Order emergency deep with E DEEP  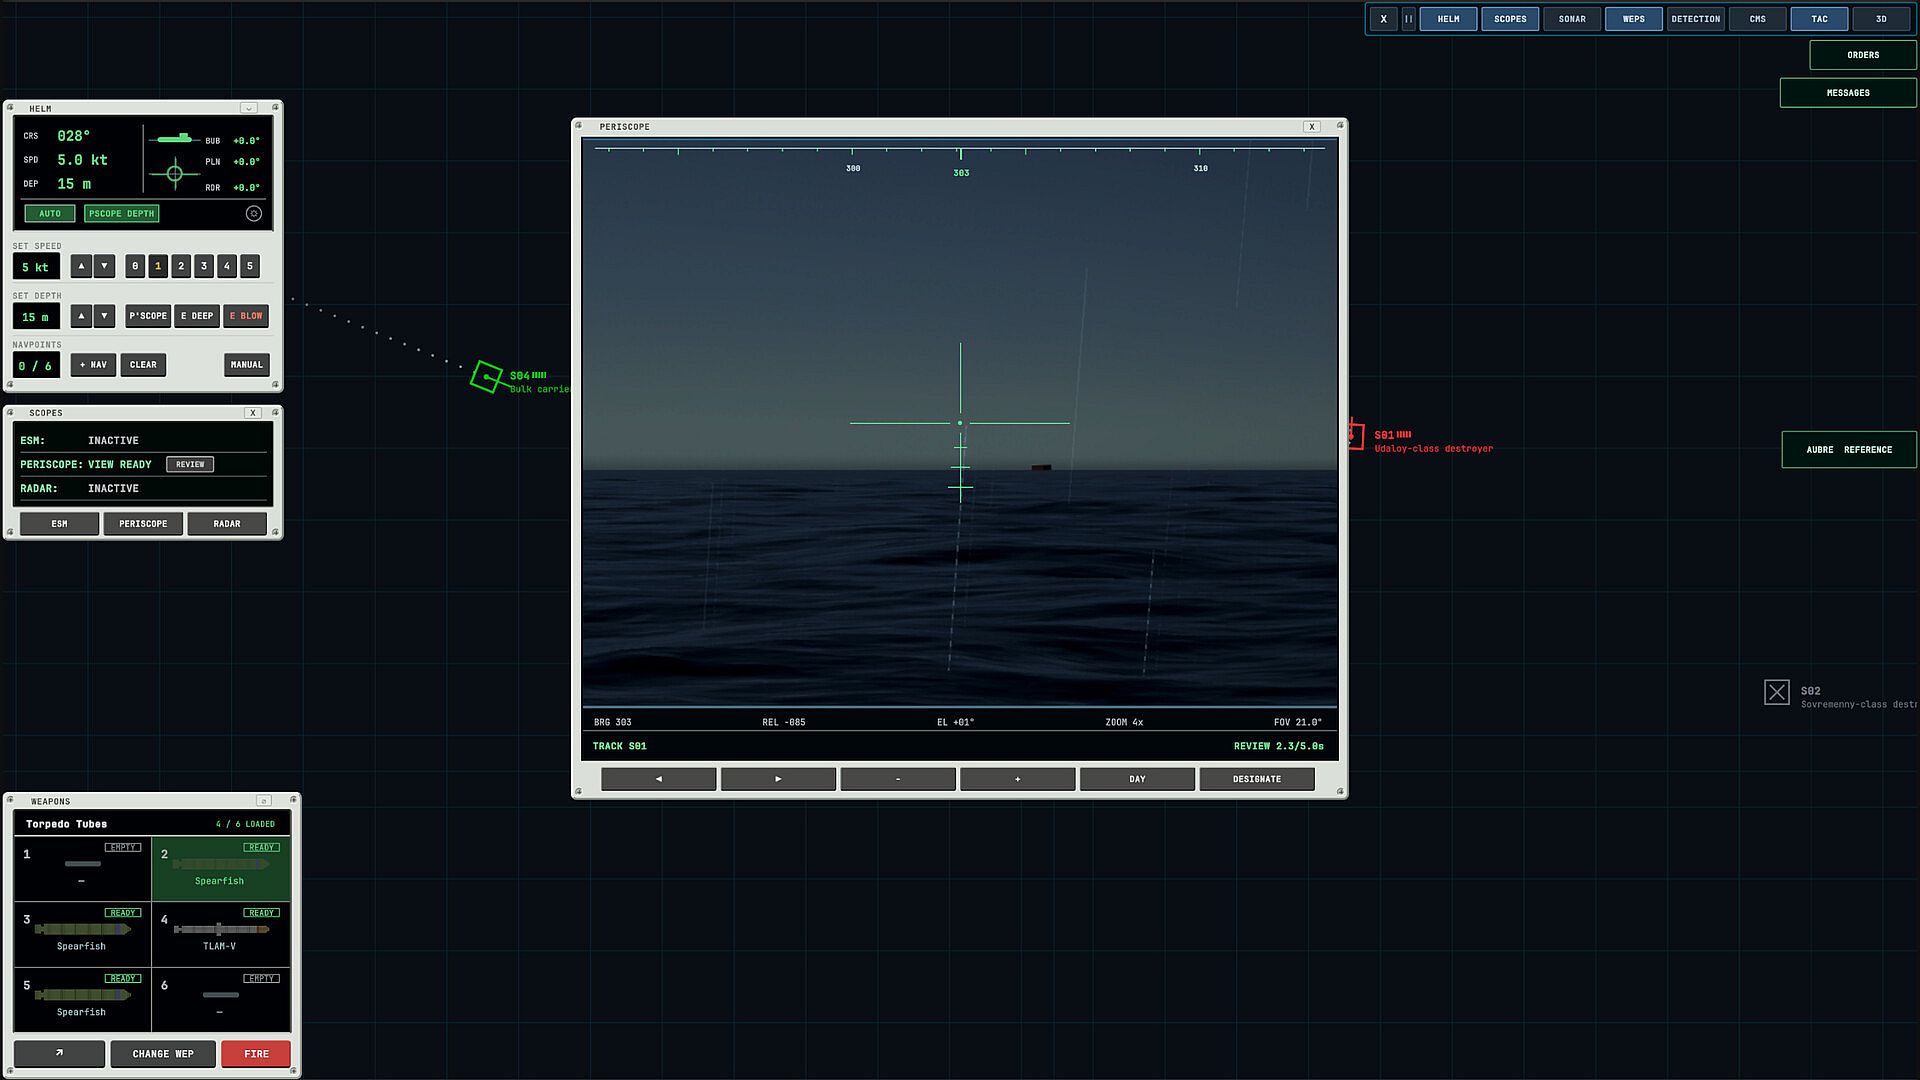pos(197,316)
